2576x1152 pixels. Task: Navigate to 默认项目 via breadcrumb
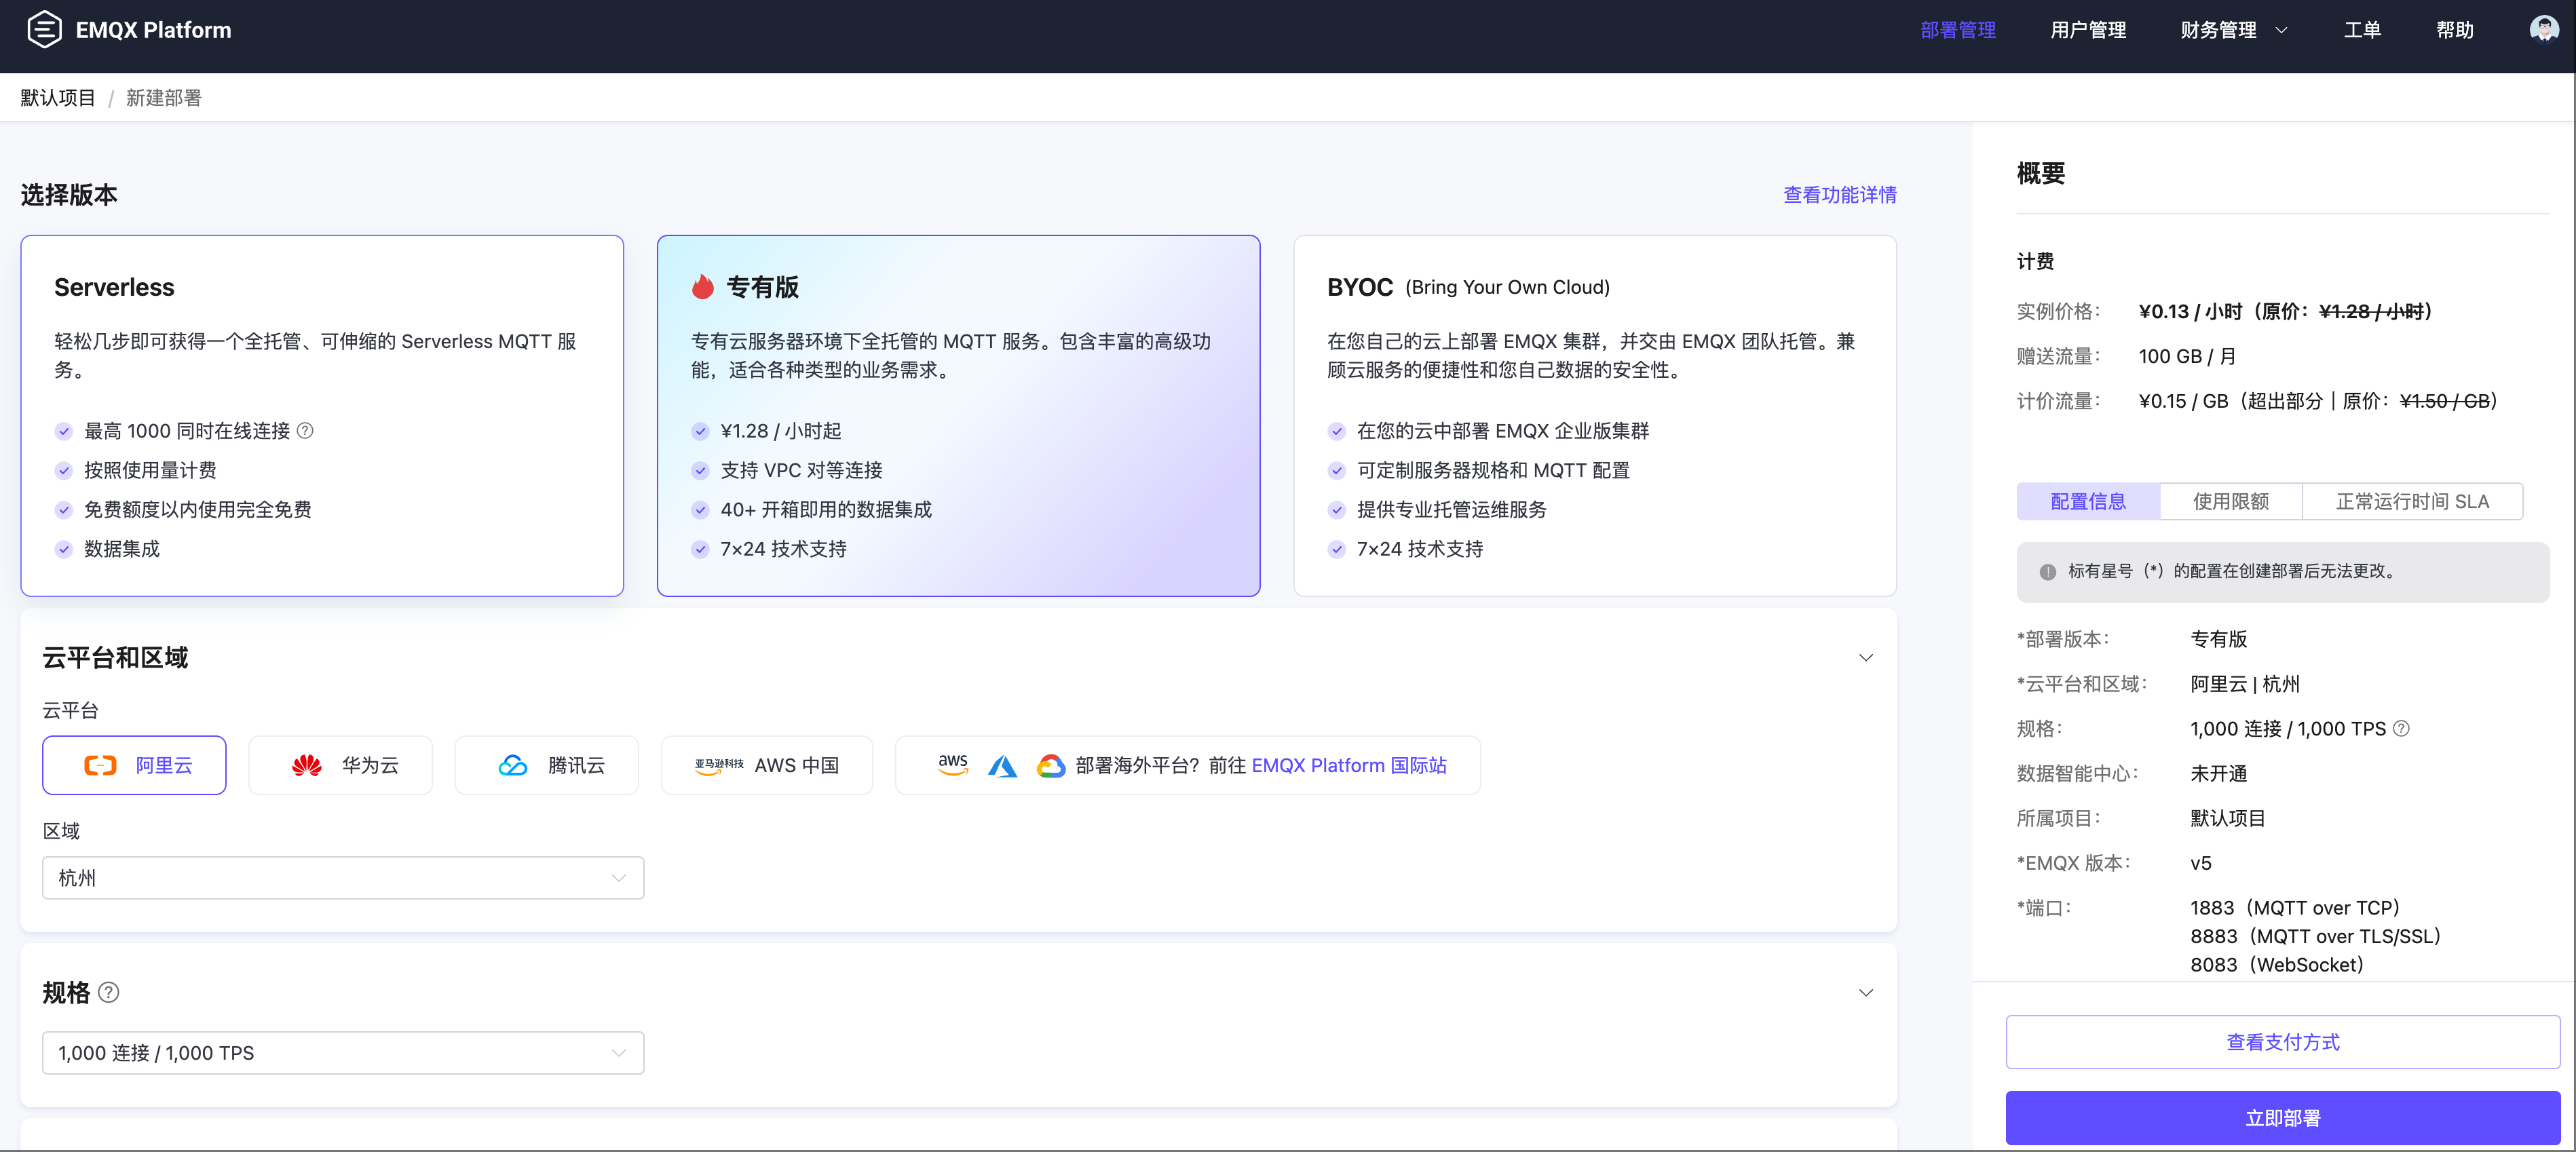point(58,97)
